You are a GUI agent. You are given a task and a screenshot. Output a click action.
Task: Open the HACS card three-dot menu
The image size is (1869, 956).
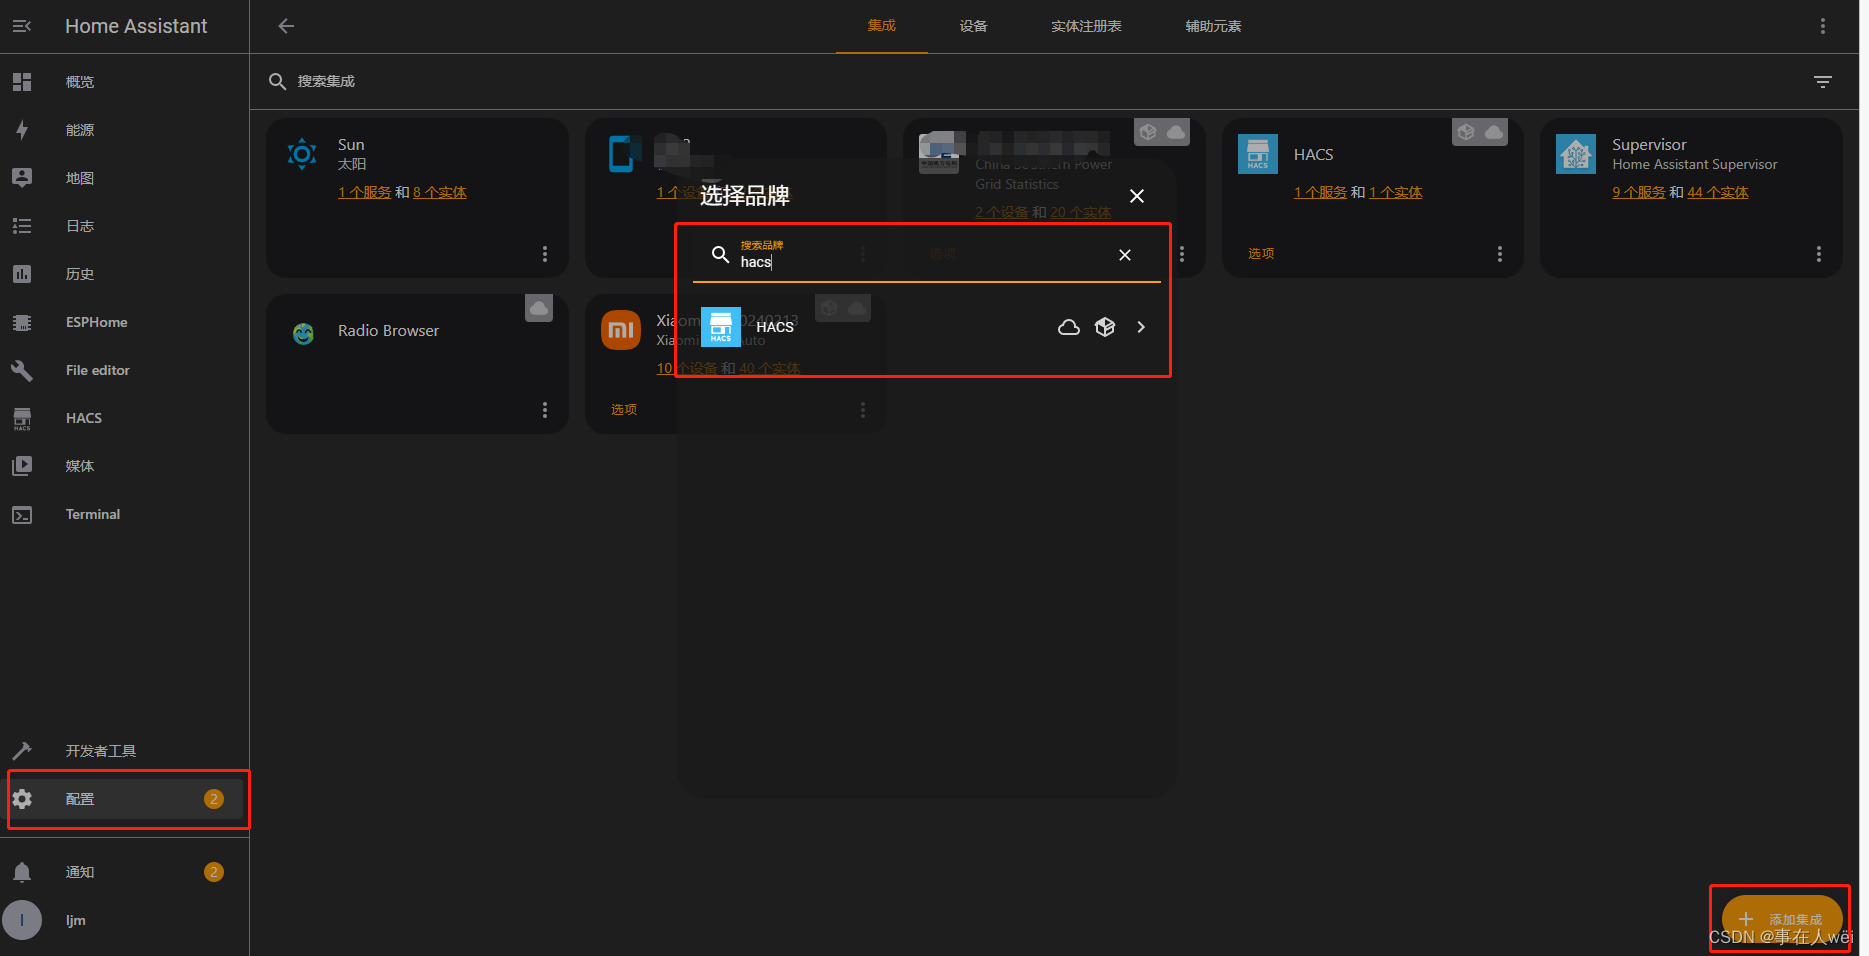(x=1500, y=254)
